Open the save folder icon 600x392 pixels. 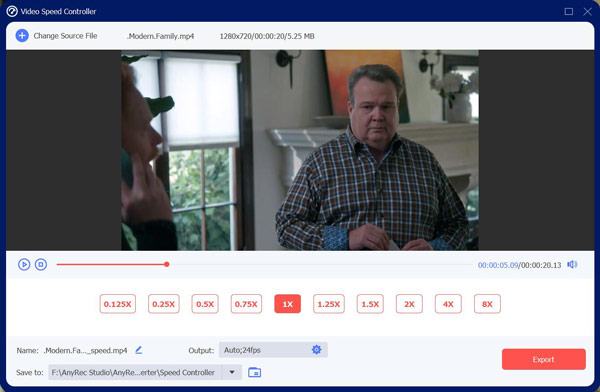[x=254, y=372]
